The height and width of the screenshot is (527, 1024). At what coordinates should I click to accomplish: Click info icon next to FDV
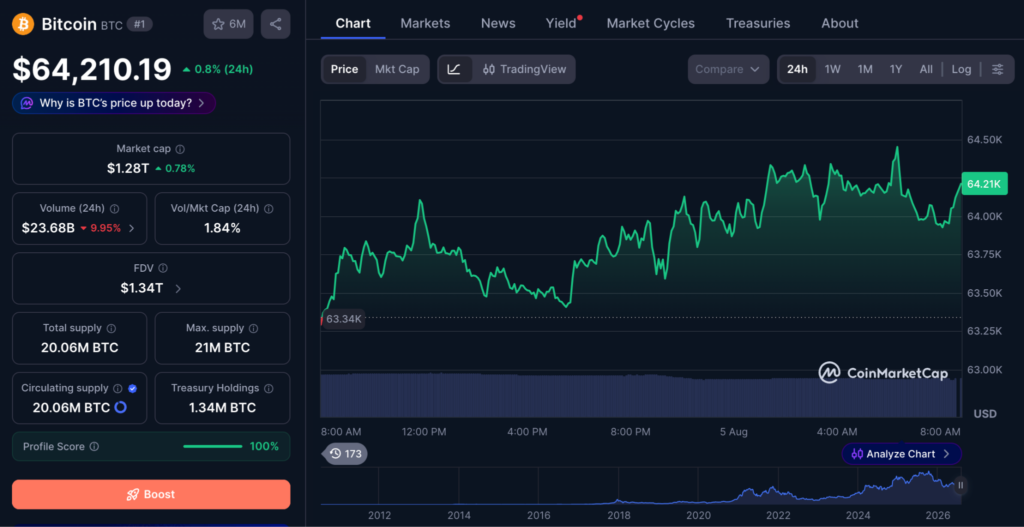[x=163, y=268]
